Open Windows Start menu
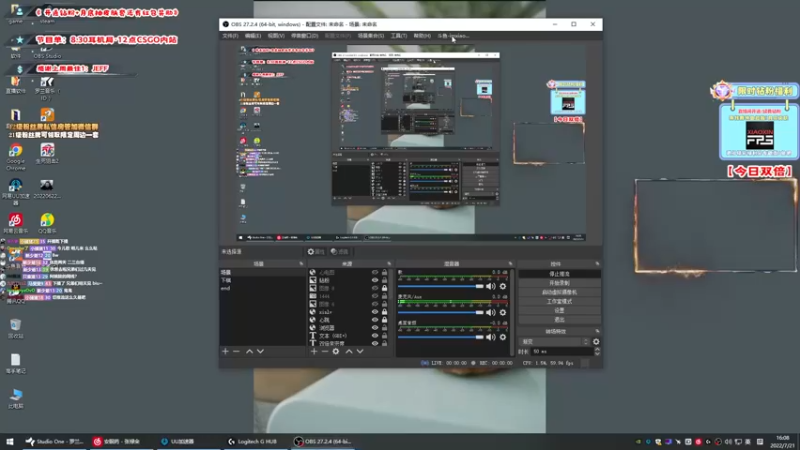Image resolution: width=800 pixels, height=450 pixels. 10,441
